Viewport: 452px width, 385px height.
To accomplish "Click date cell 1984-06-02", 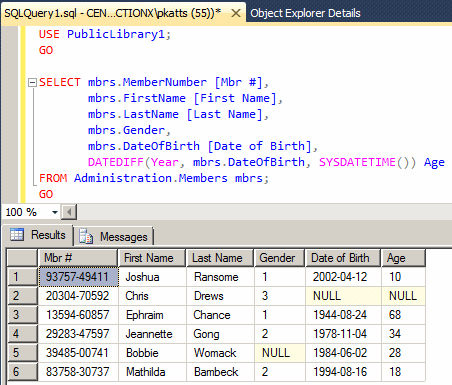I will click(343, 353).
